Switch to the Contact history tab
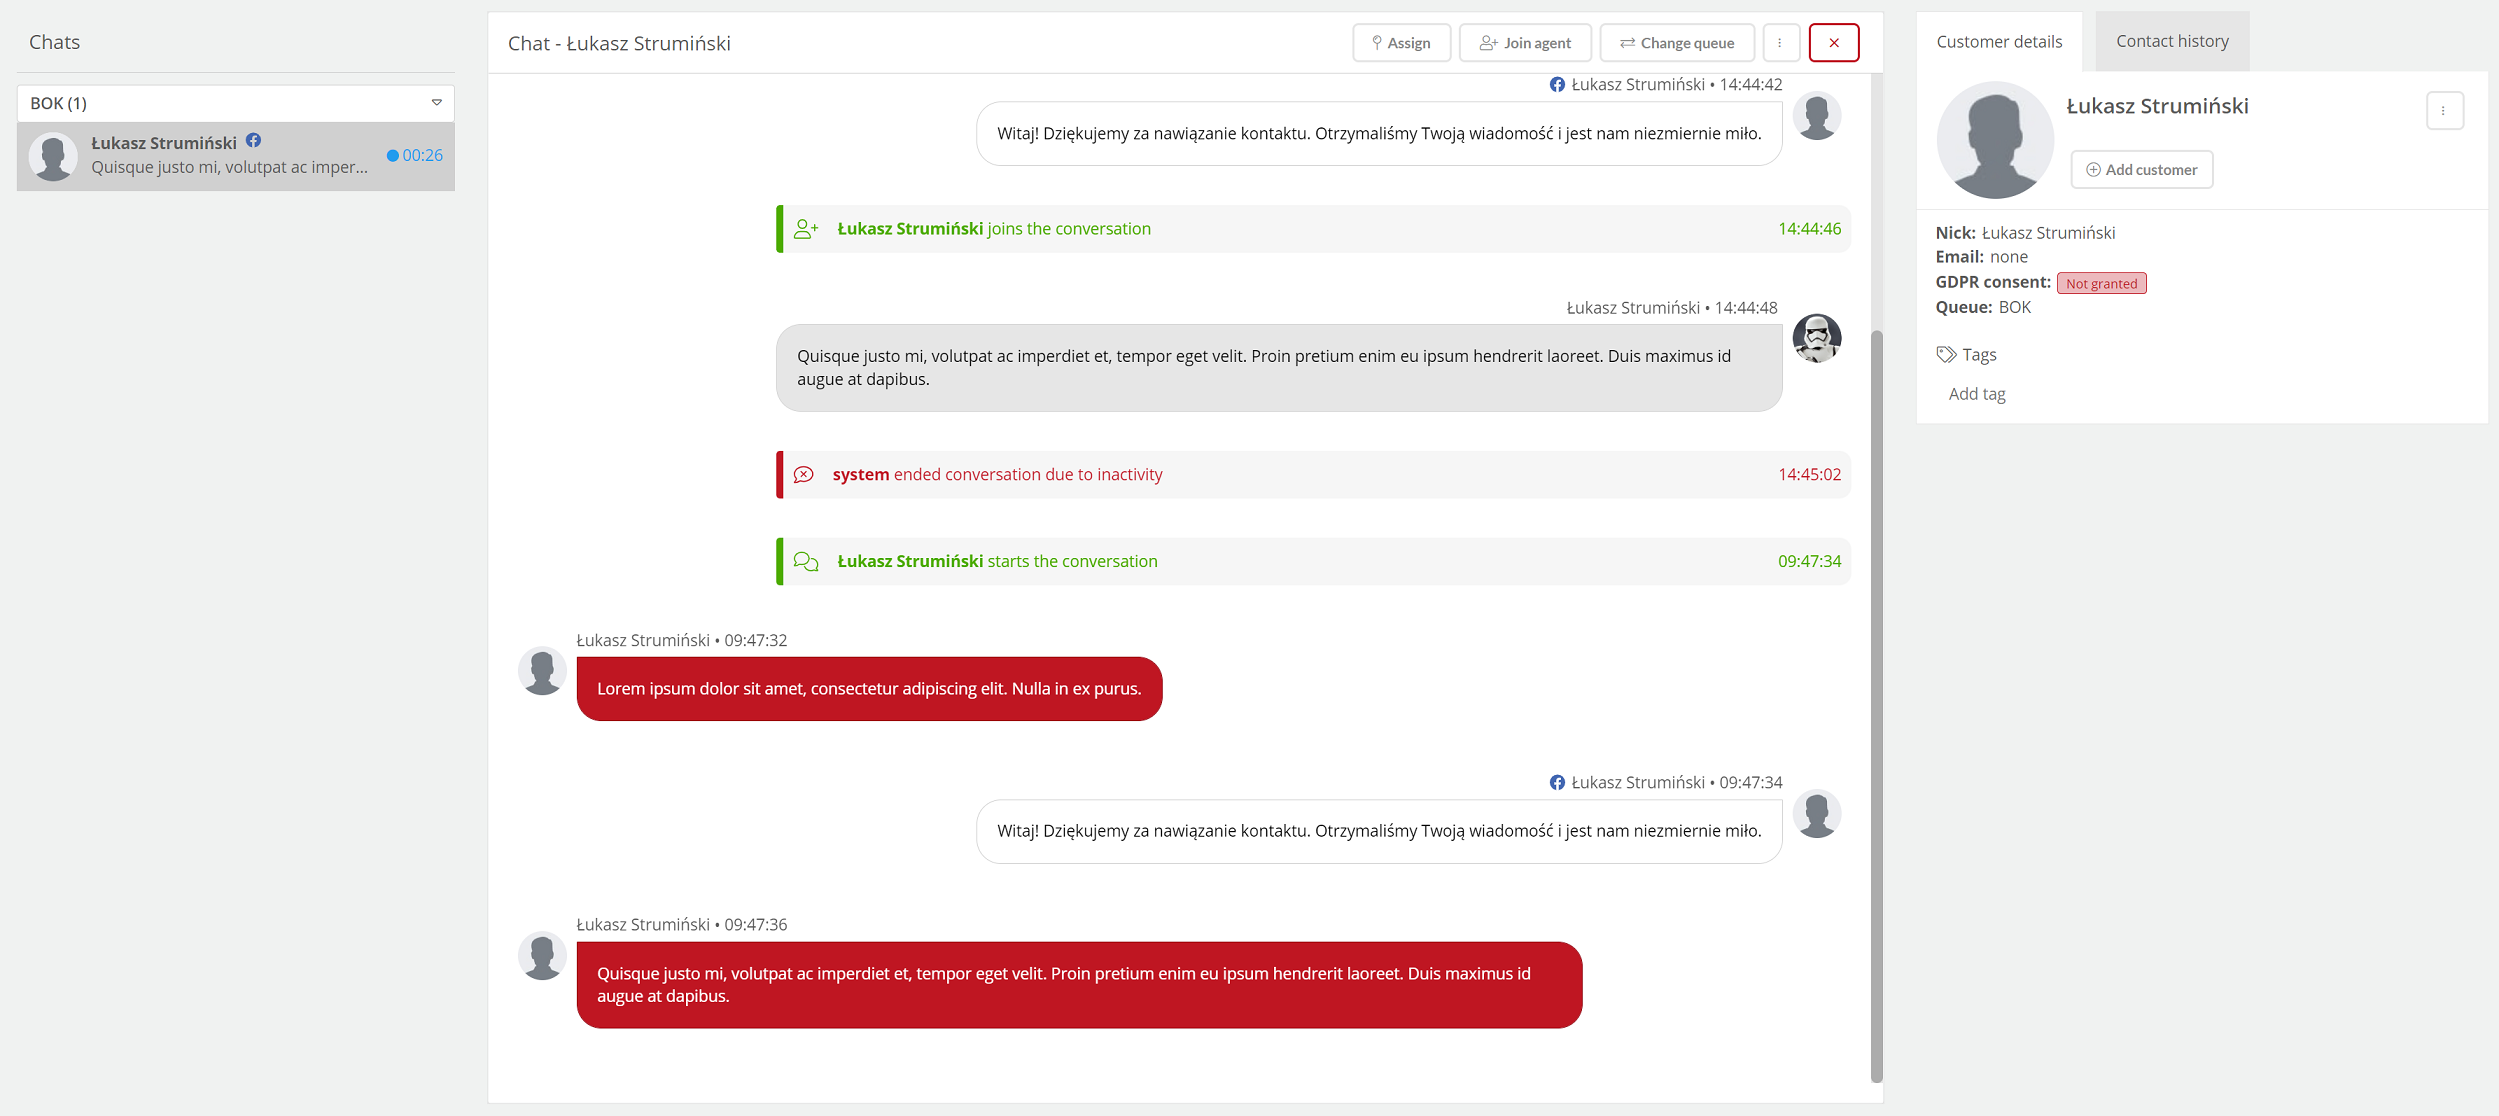 click(2172, 41)
